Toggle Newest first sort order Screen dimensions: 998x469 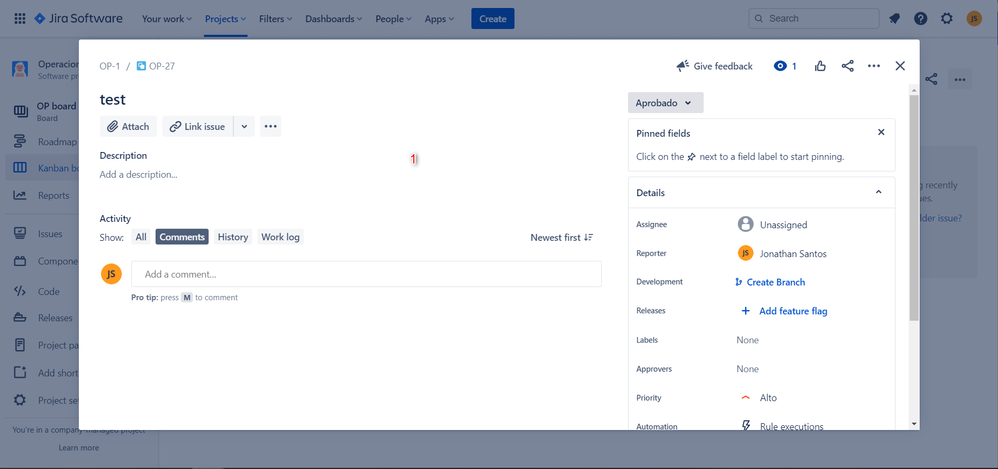[x=561, y=237]
